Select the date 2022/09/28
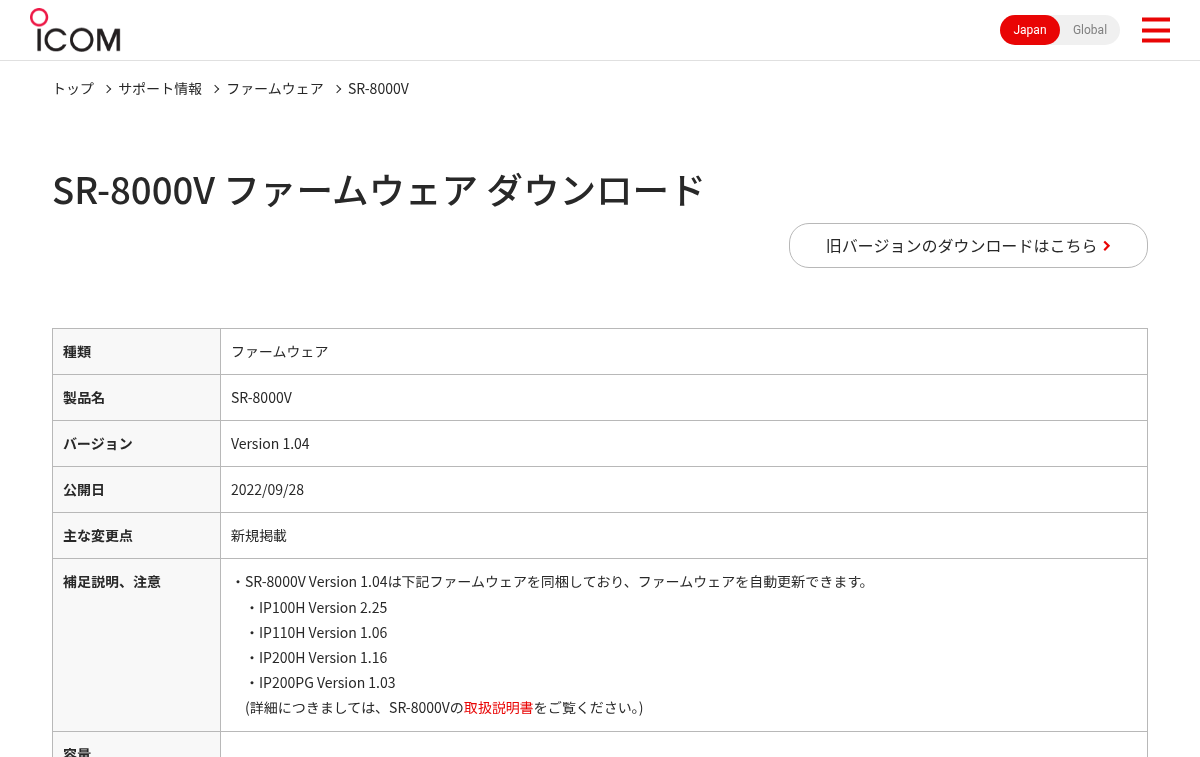Viewport: 1200px width, 757px height. (267, 489)
